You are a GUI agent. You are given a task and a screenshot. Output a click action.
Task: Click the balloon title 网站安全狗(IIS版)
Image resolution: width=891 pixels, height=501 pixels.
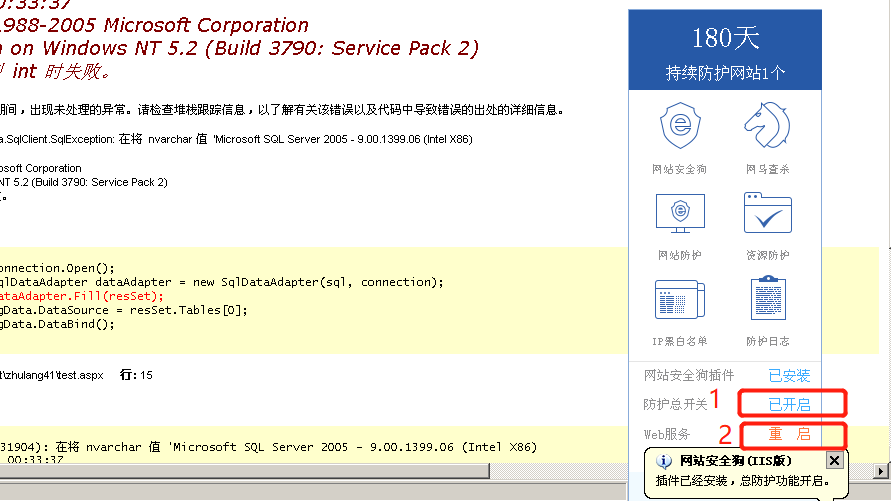736,461
